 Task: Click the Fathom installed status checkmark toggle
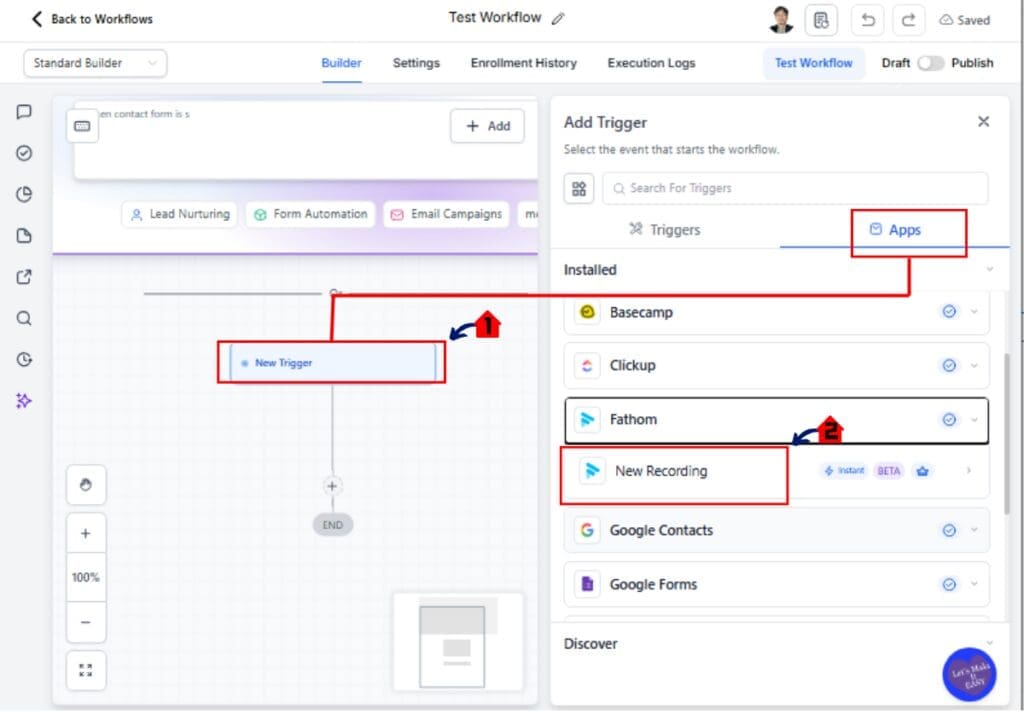[949, 420]
